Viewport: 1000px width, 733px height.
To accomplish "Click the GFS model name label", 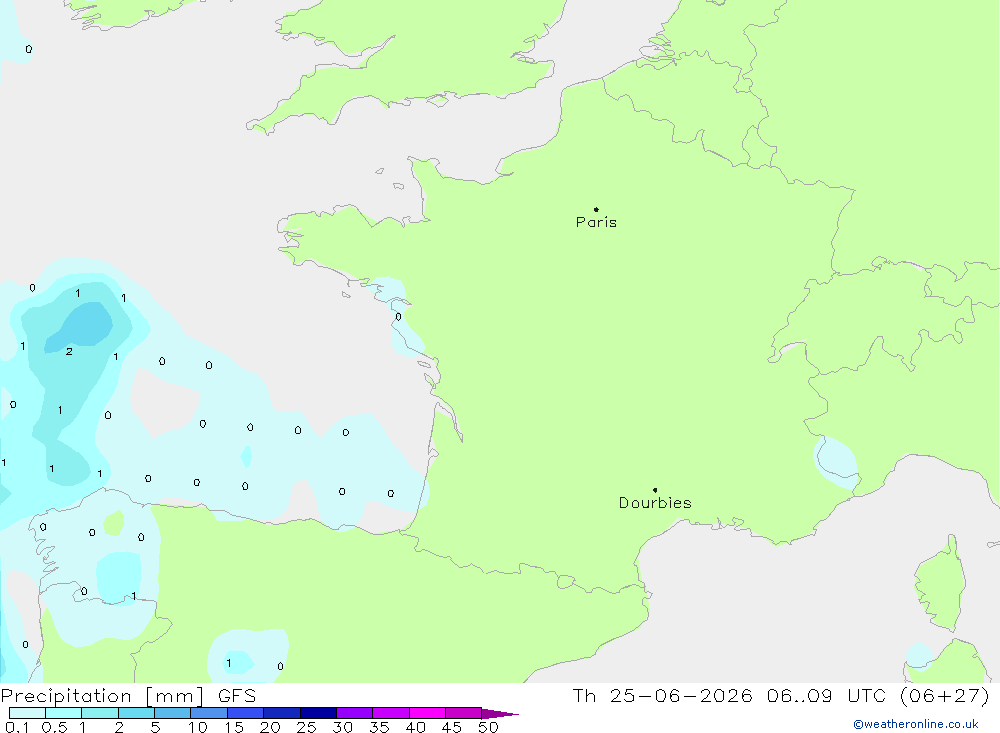I will tap(237, 696).
